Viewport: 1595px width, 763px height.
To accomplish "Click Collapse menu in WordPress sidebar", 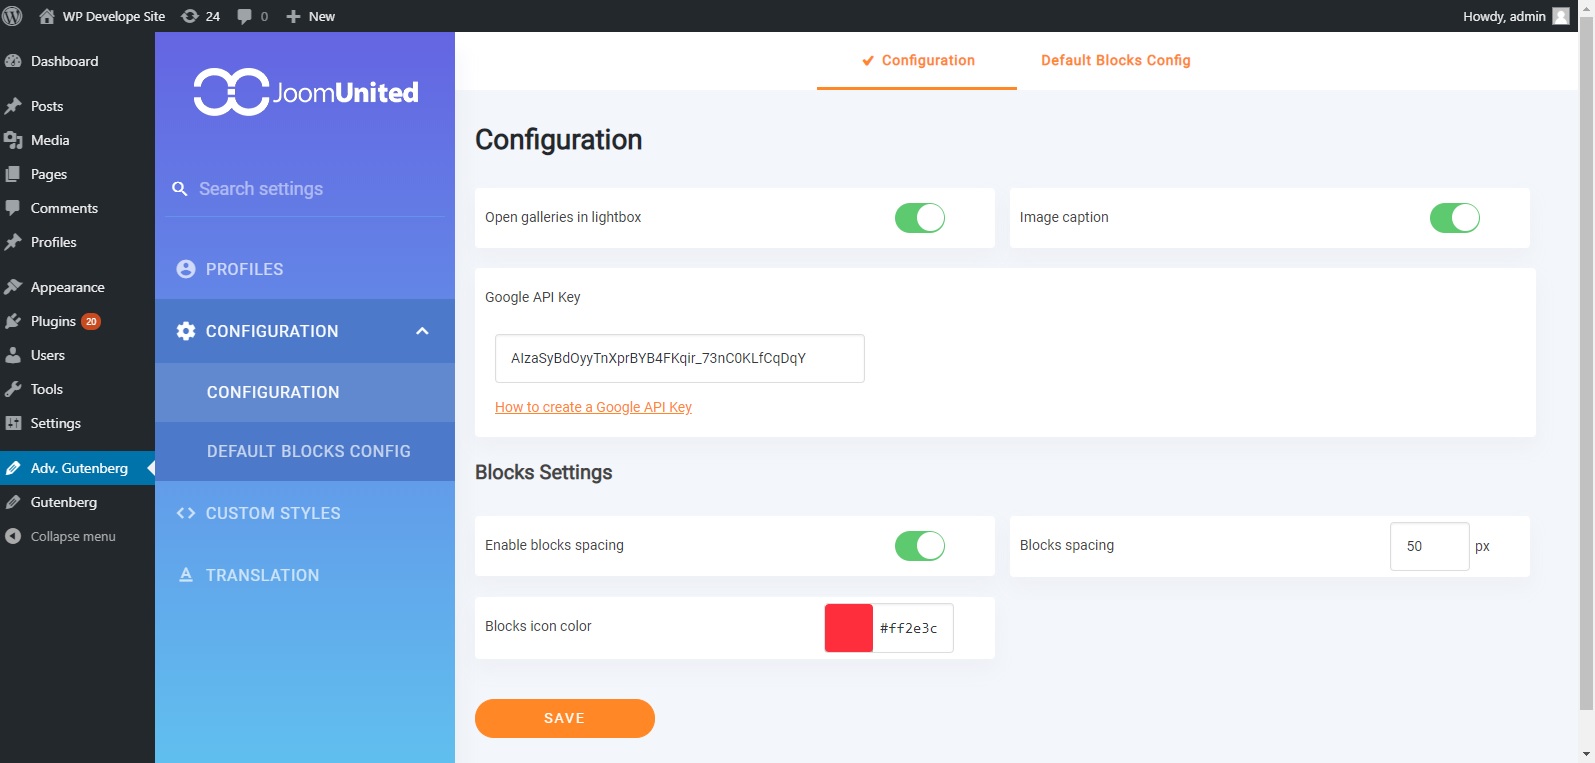I will point(72,536).
